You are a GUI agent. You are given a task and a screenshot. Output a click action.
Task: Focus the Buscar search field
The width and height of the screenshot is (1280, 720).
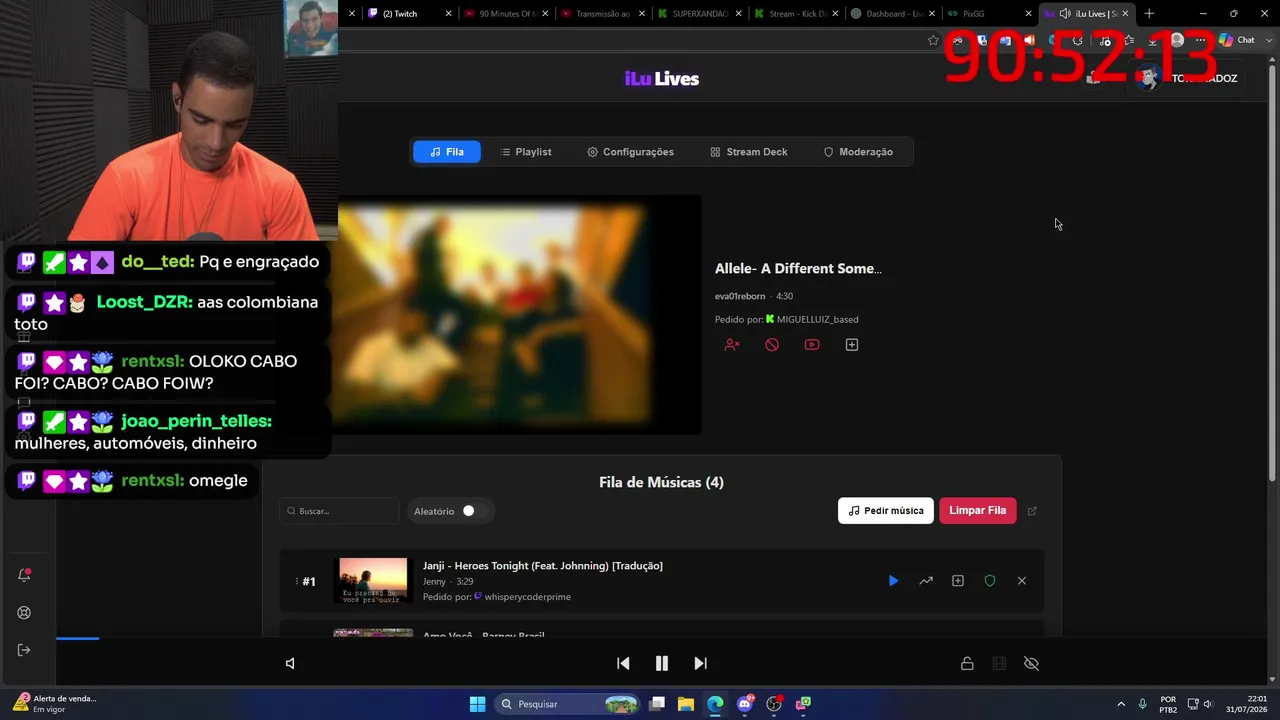coord(339,511)
